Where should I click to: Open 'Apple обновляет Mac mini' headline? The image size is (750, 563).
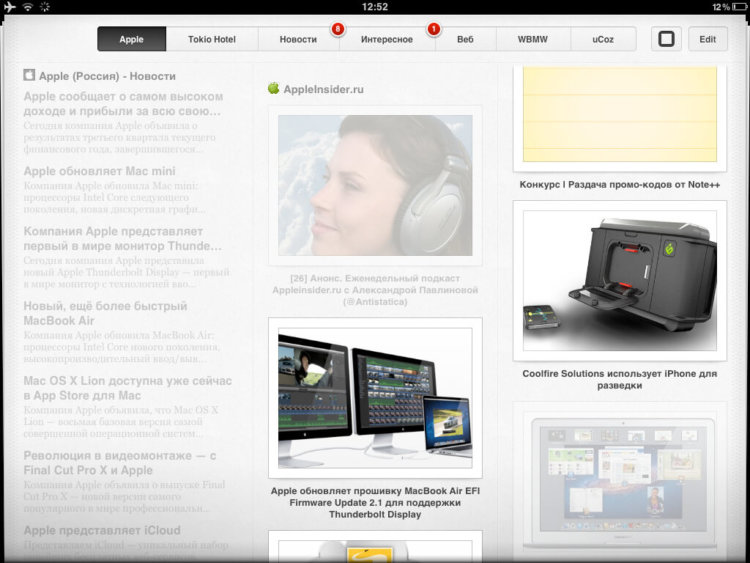99,171
